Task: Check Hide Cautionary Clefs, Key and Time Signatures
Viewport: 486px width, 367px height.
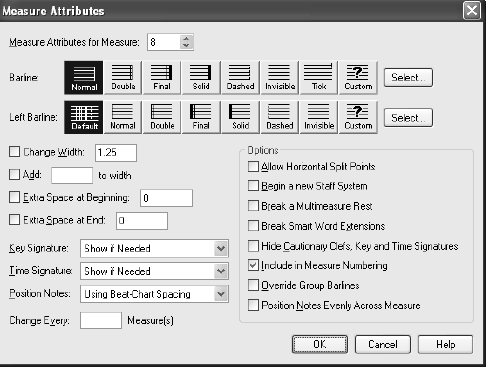Action: coord(253,246)
